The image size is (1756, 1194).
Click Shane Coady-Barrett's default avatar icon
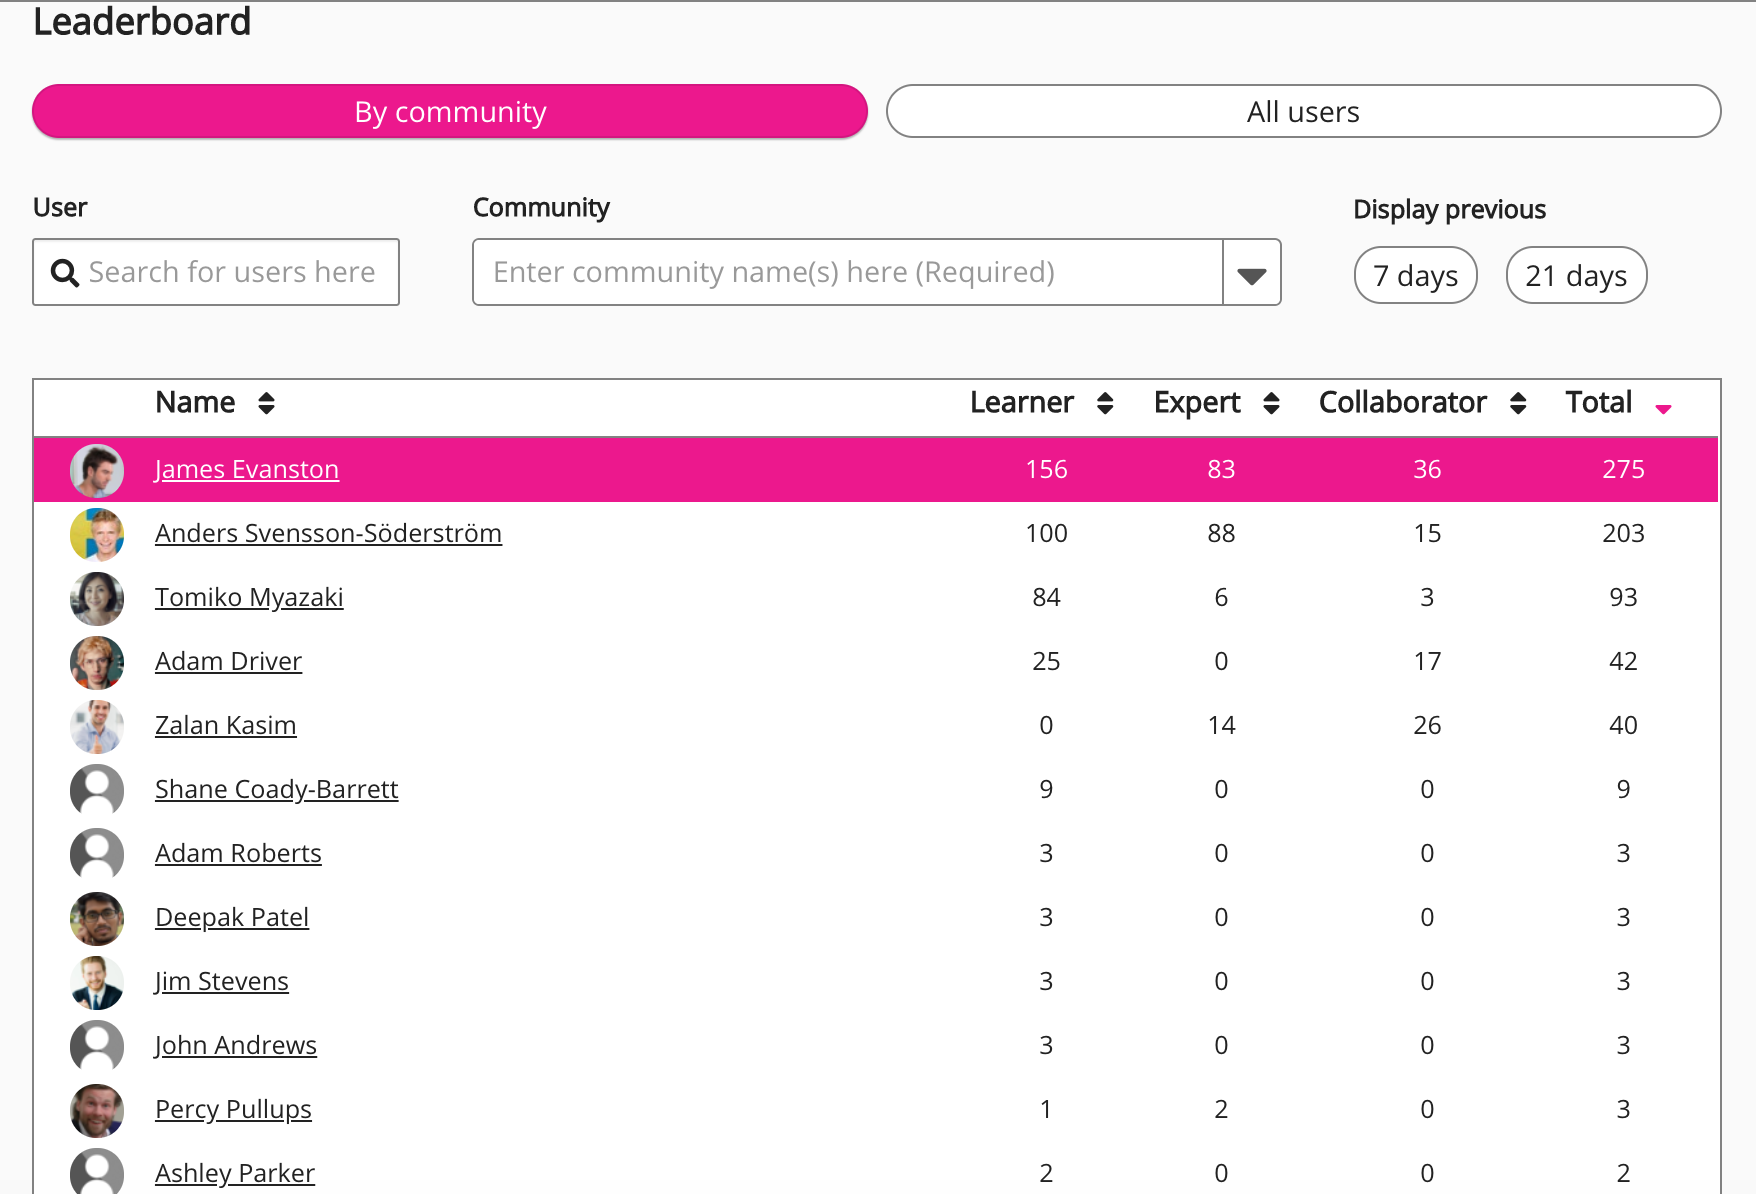pos(97,790)
